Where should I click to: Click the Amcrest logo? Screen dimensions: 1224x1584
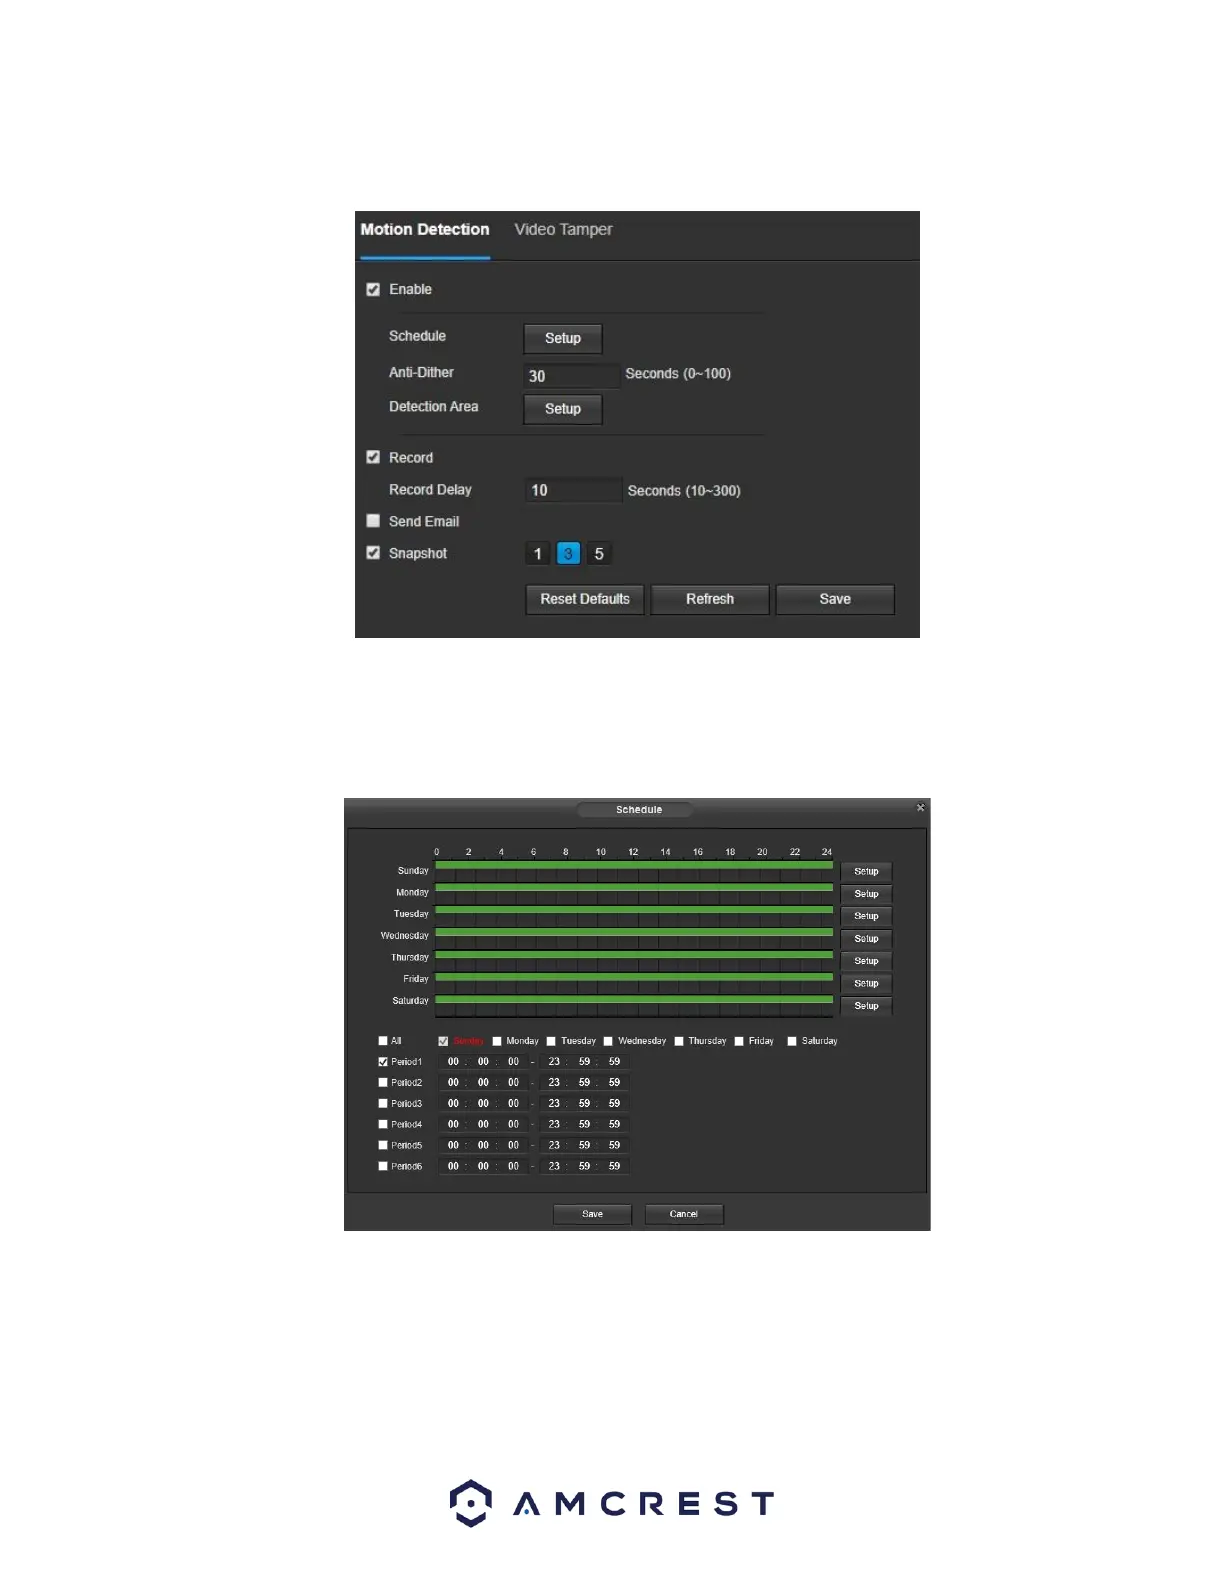click(x=611, y=1503)
